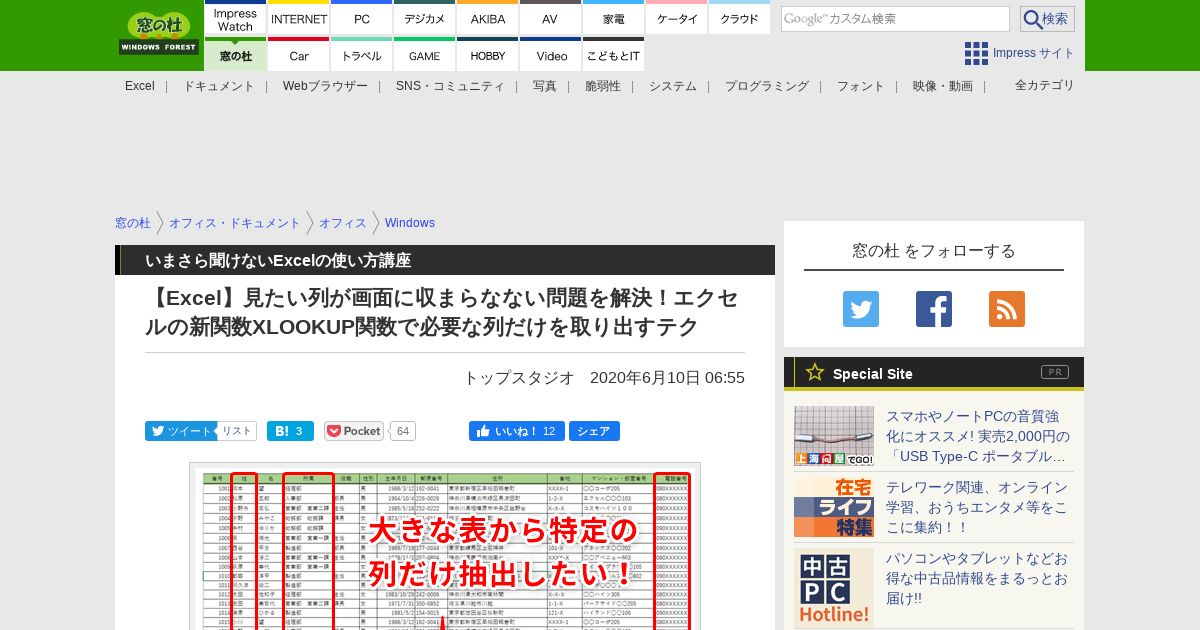
Task: Click the Pocket count 64
Action: (403, 431)
